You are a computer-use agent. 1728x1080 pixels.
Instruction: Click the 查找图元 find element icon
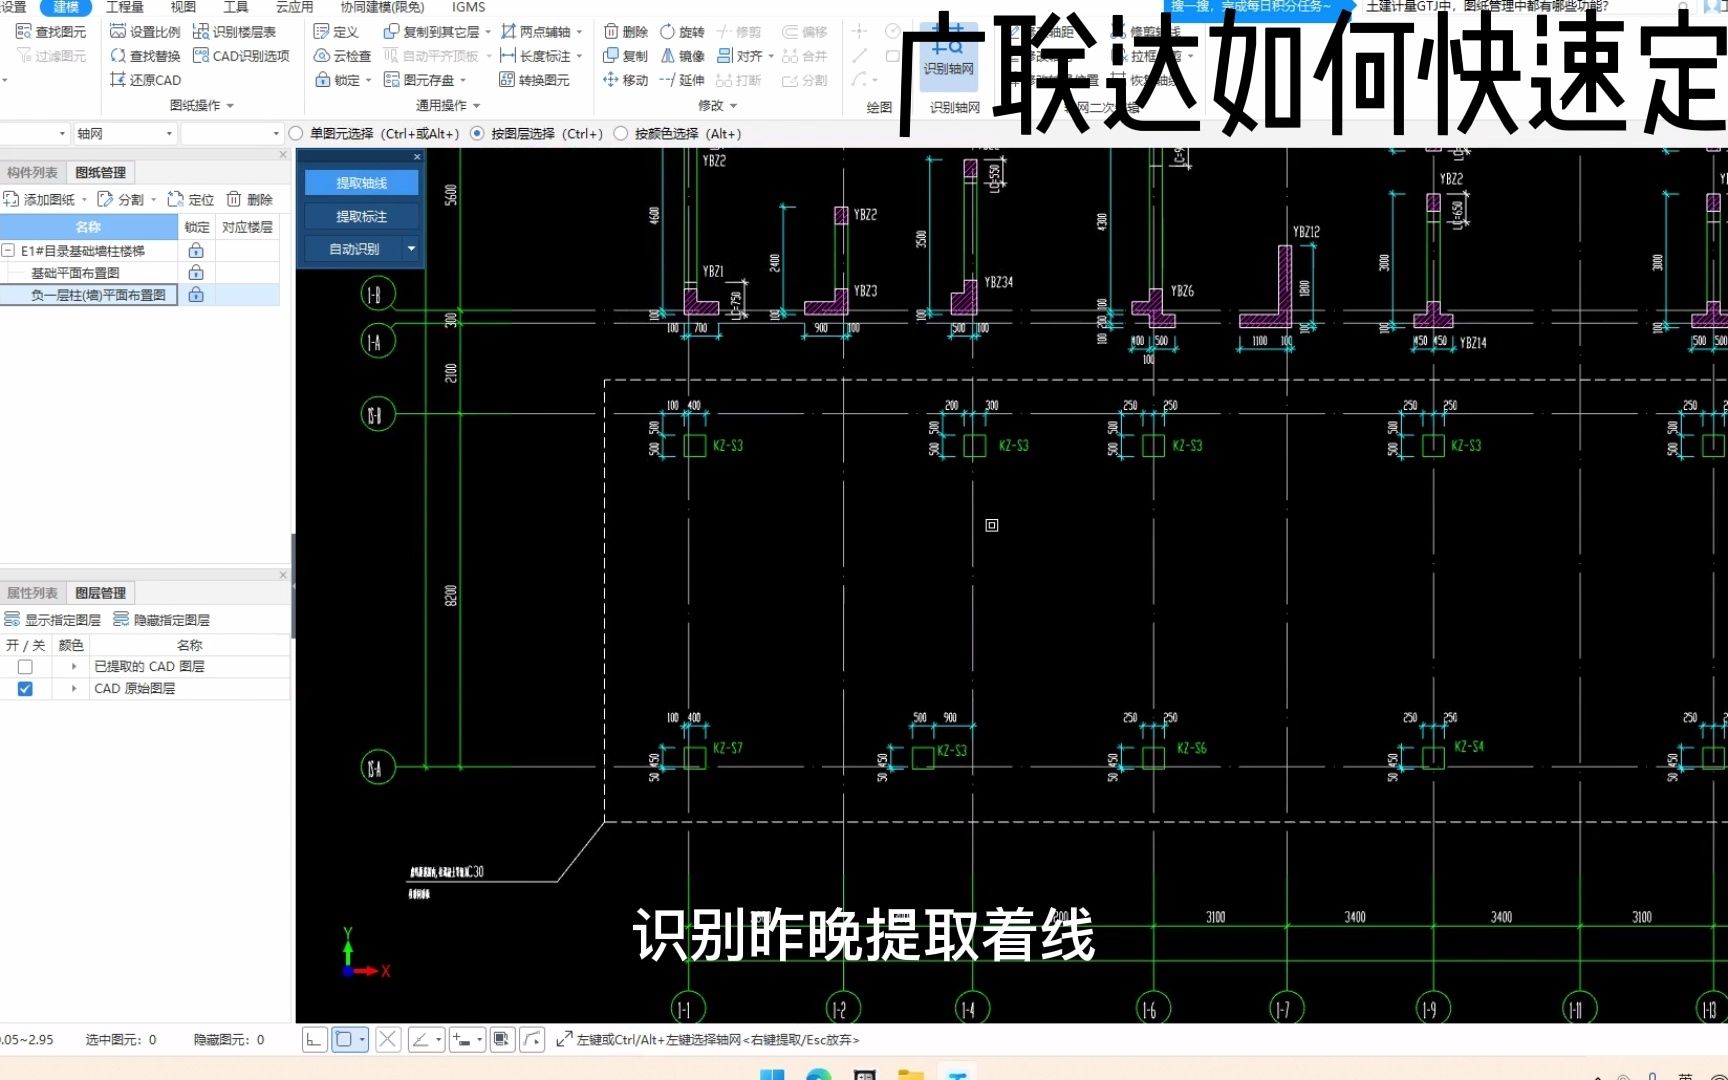pos(23,32)
